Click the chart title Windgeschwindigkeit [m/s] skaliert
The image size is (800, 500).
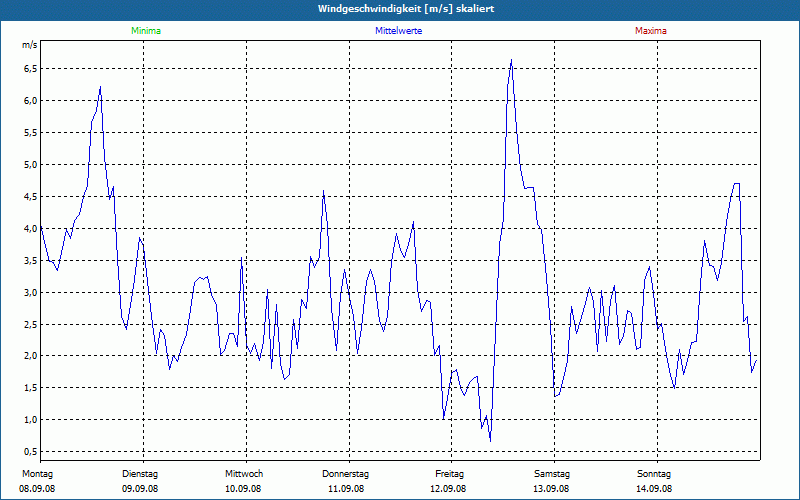[406, 9]
